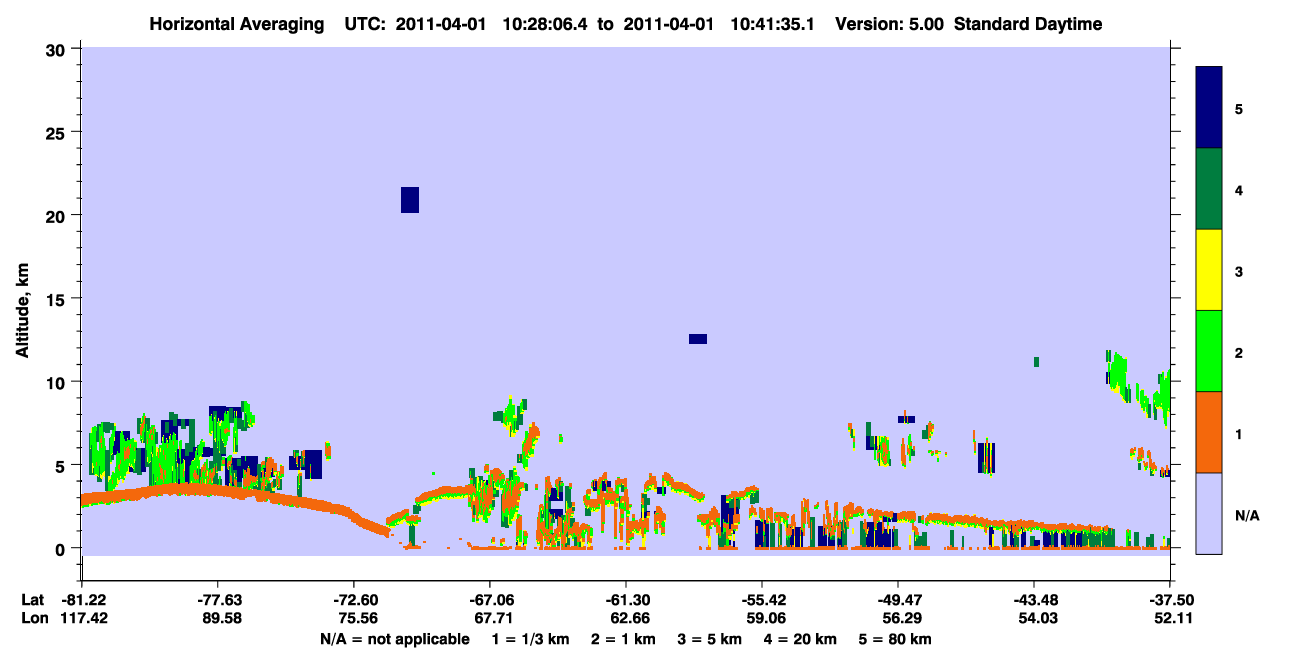Click the lavender N/A colorbar segment
Image resolution: width=1300 pixels, height=667 pixels.
click(1209, 513)
